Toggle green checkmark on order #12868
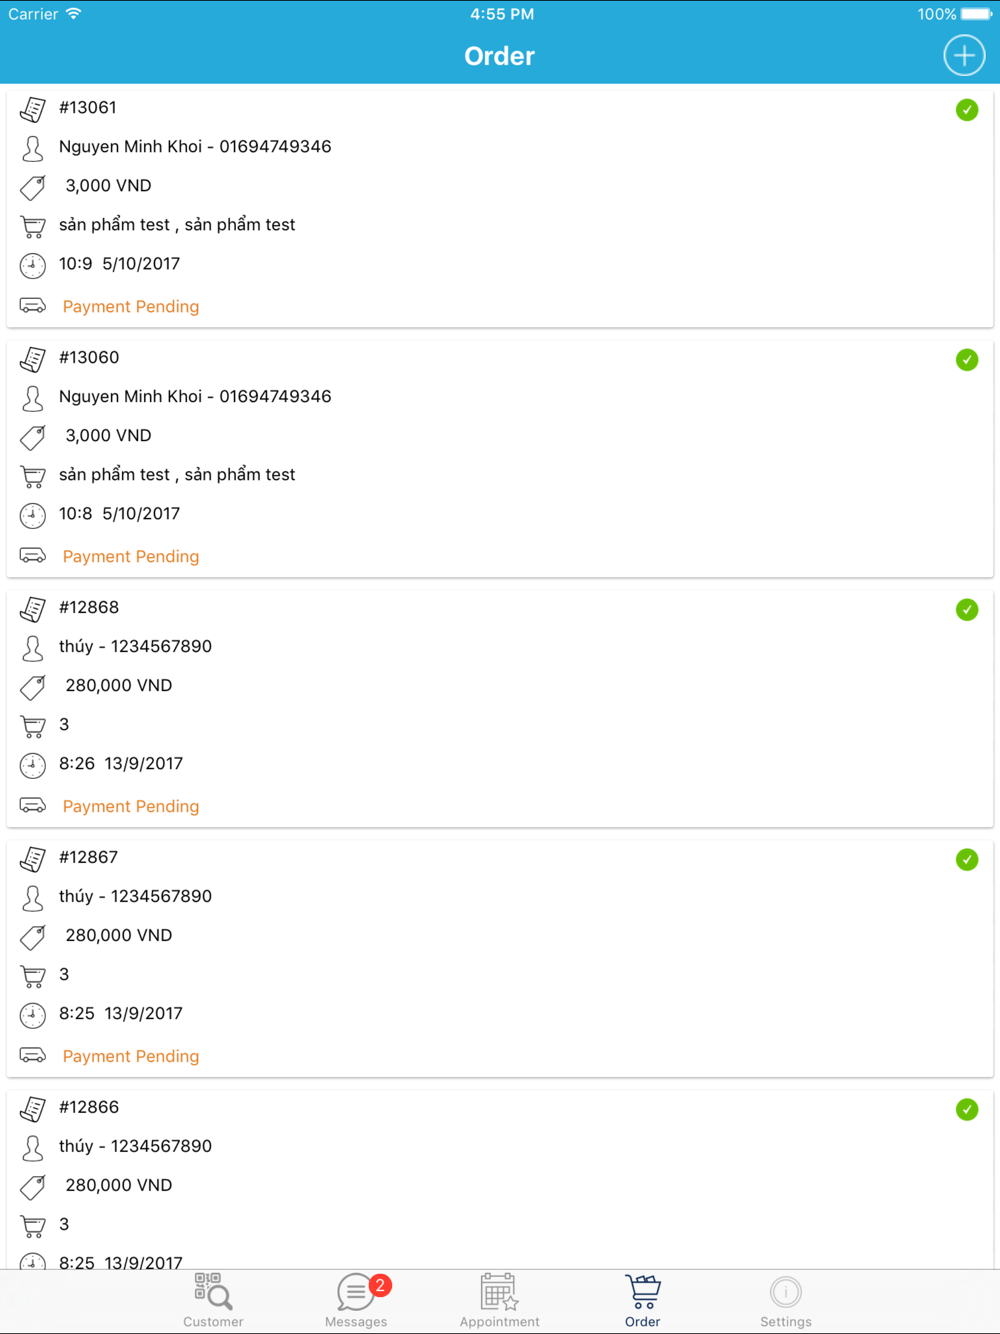The width and height of the screenshot is (1000, 1334). pyautogui.click(x=967, y=610)
